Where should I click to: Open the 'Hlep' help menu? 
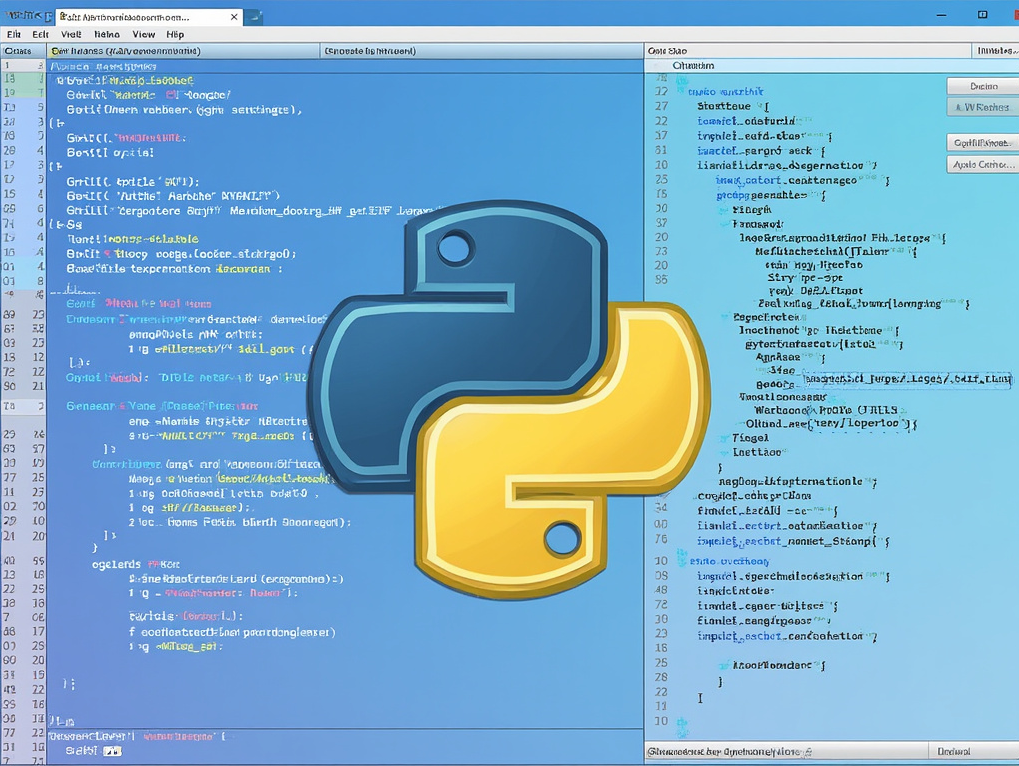[175, 34]
